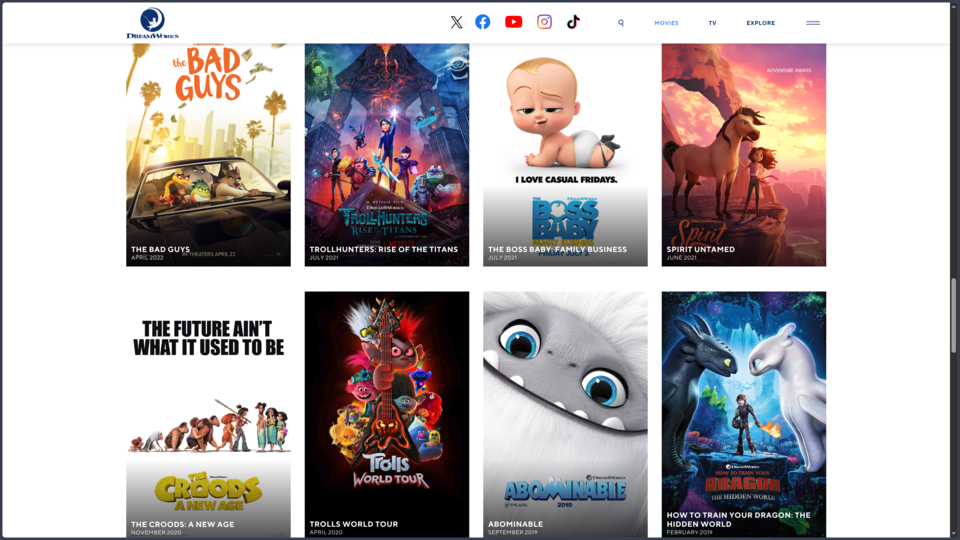Click "HOW TO TRAIN YOUR DRAGON" caption text
The height and width of the screenshot is (540, 960).
pyautogui.click(x=738, y=519)
